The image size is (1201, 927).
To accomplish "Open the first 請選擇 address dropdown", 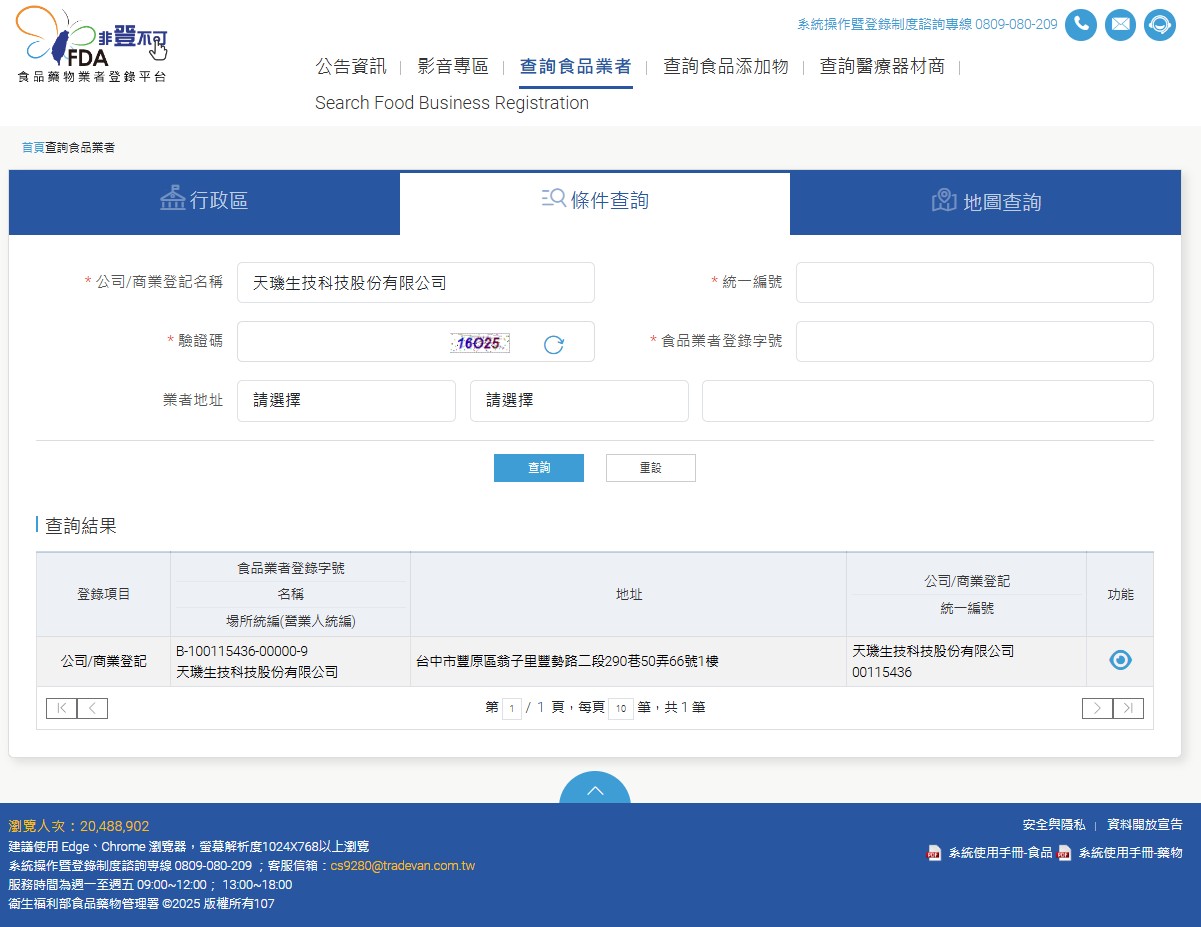I will 346,401.
